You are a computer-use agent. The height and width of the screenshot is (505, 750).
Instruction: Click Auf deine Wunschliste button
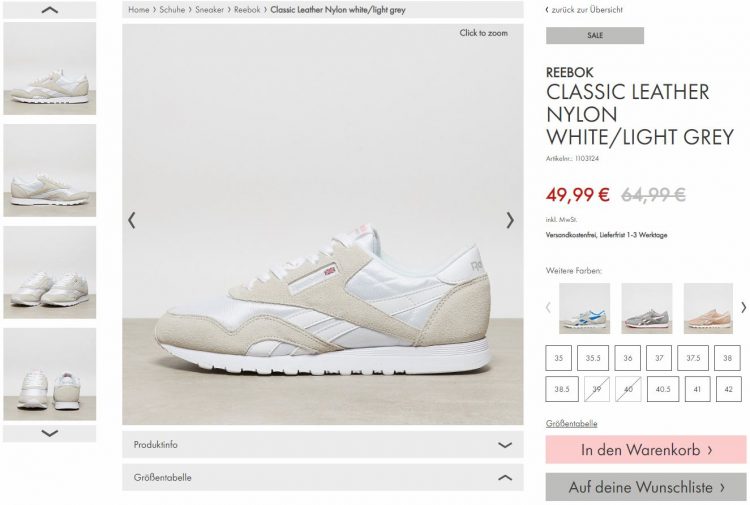pyautogui.click(x=646, y=487)
